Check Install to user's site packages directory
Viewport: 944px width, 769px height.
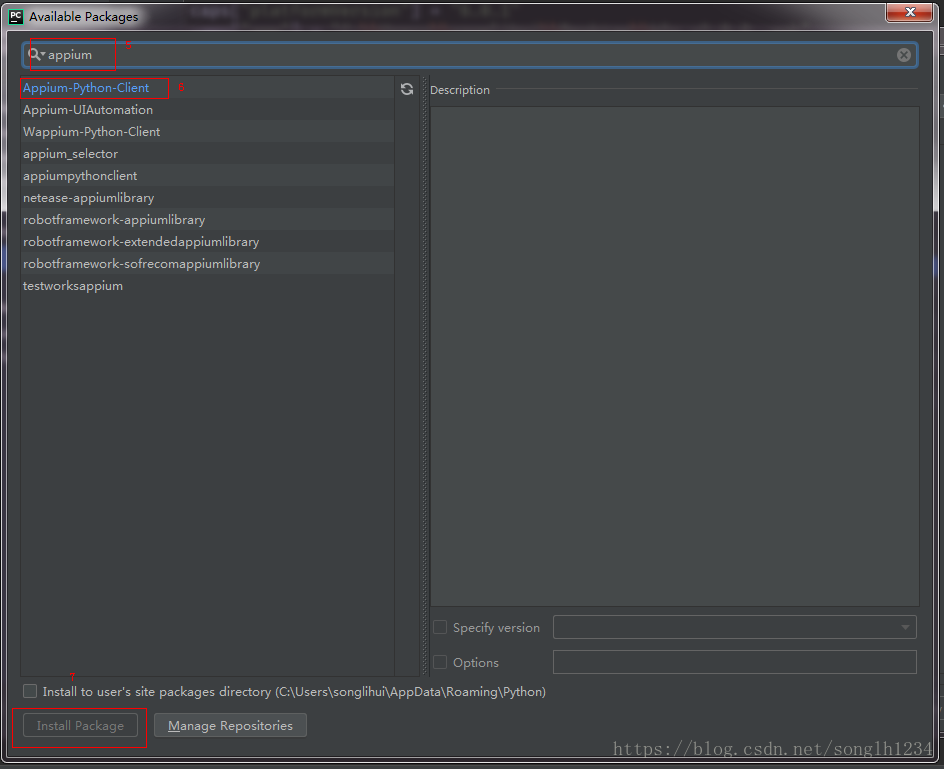point(30,691)
